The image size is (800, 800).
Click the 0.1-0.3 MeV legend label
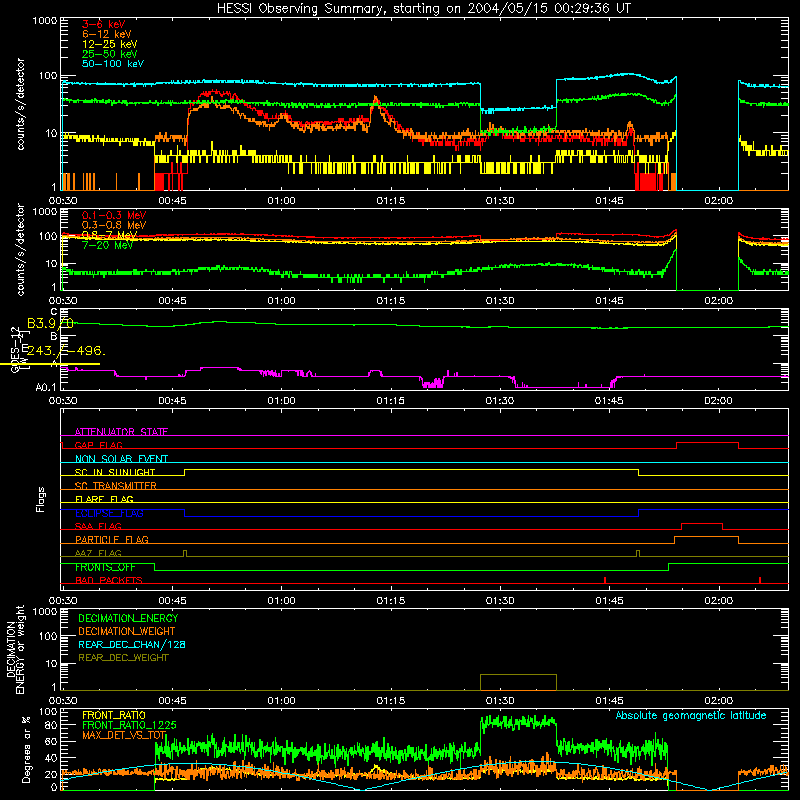point(114,216)
